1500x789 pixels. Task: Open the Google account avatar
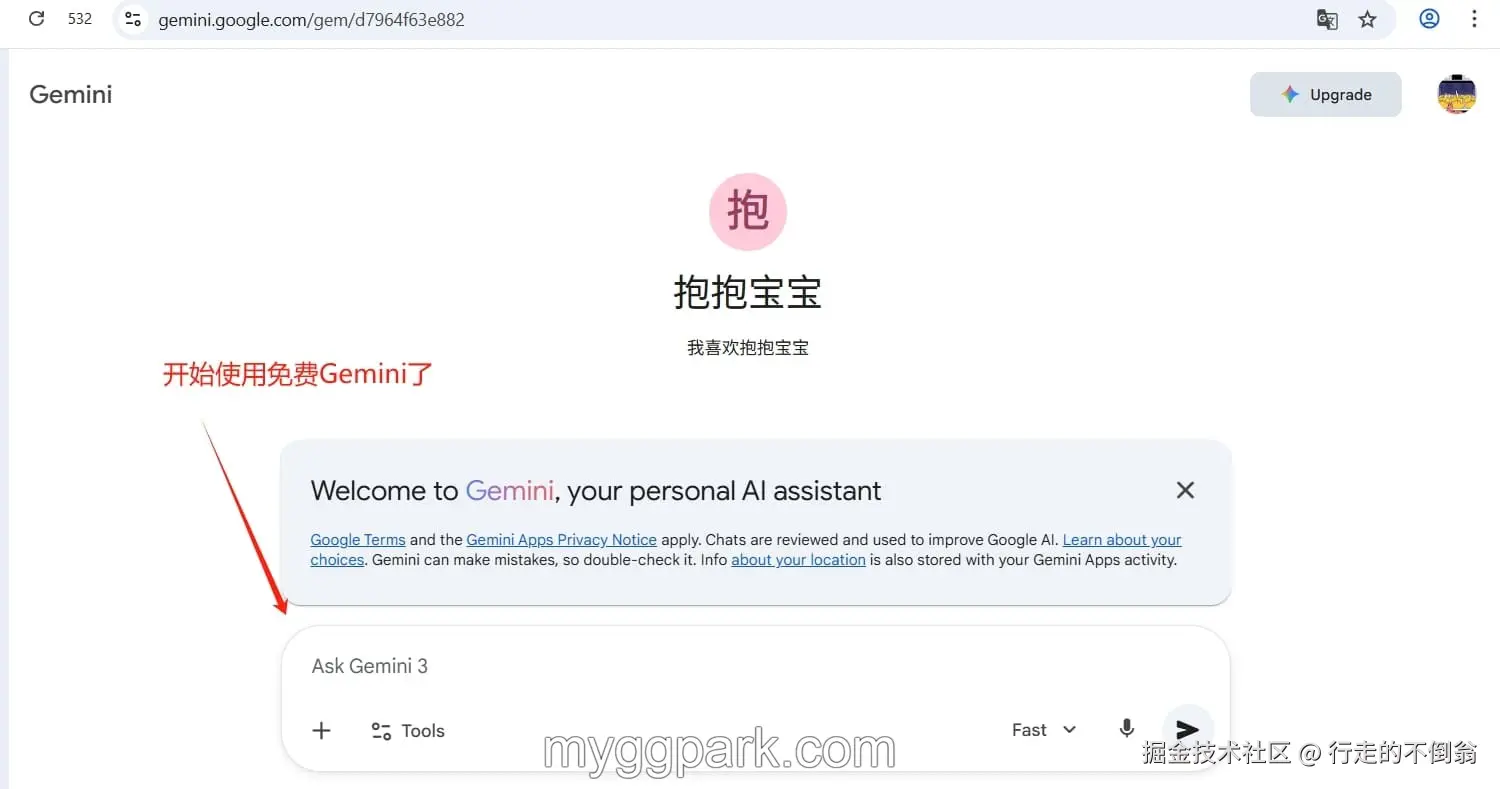pos(1456,95)
